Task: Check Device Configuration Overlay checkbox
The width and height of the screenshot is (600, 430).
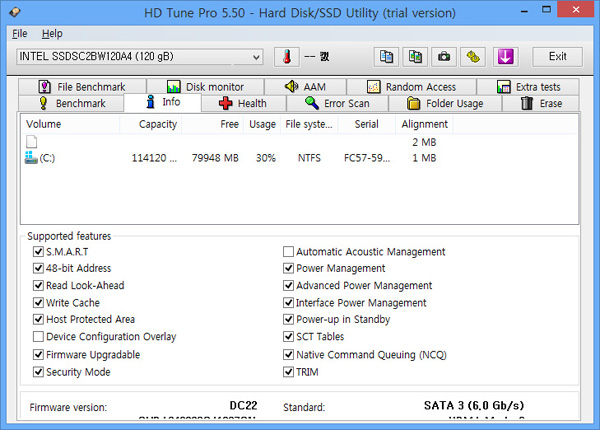Action: tap(38, 336)
